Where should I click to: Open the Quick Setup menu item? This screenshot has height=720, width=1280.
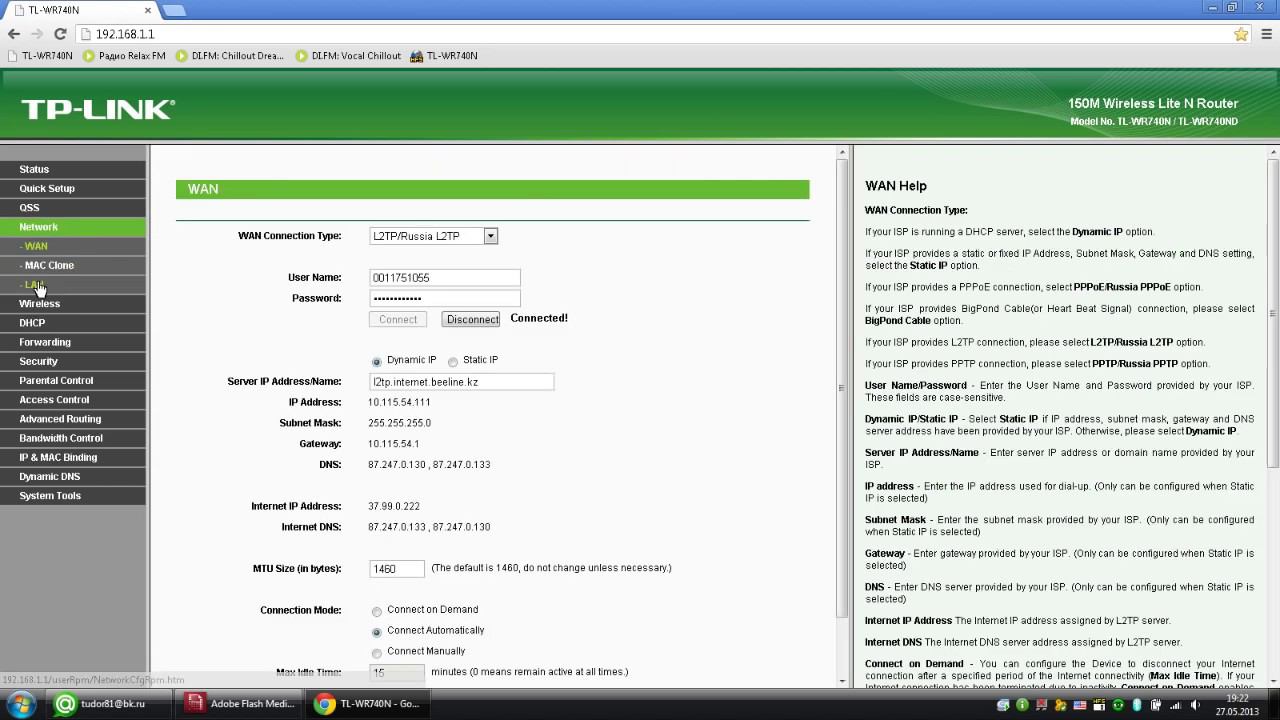[73, 188]
